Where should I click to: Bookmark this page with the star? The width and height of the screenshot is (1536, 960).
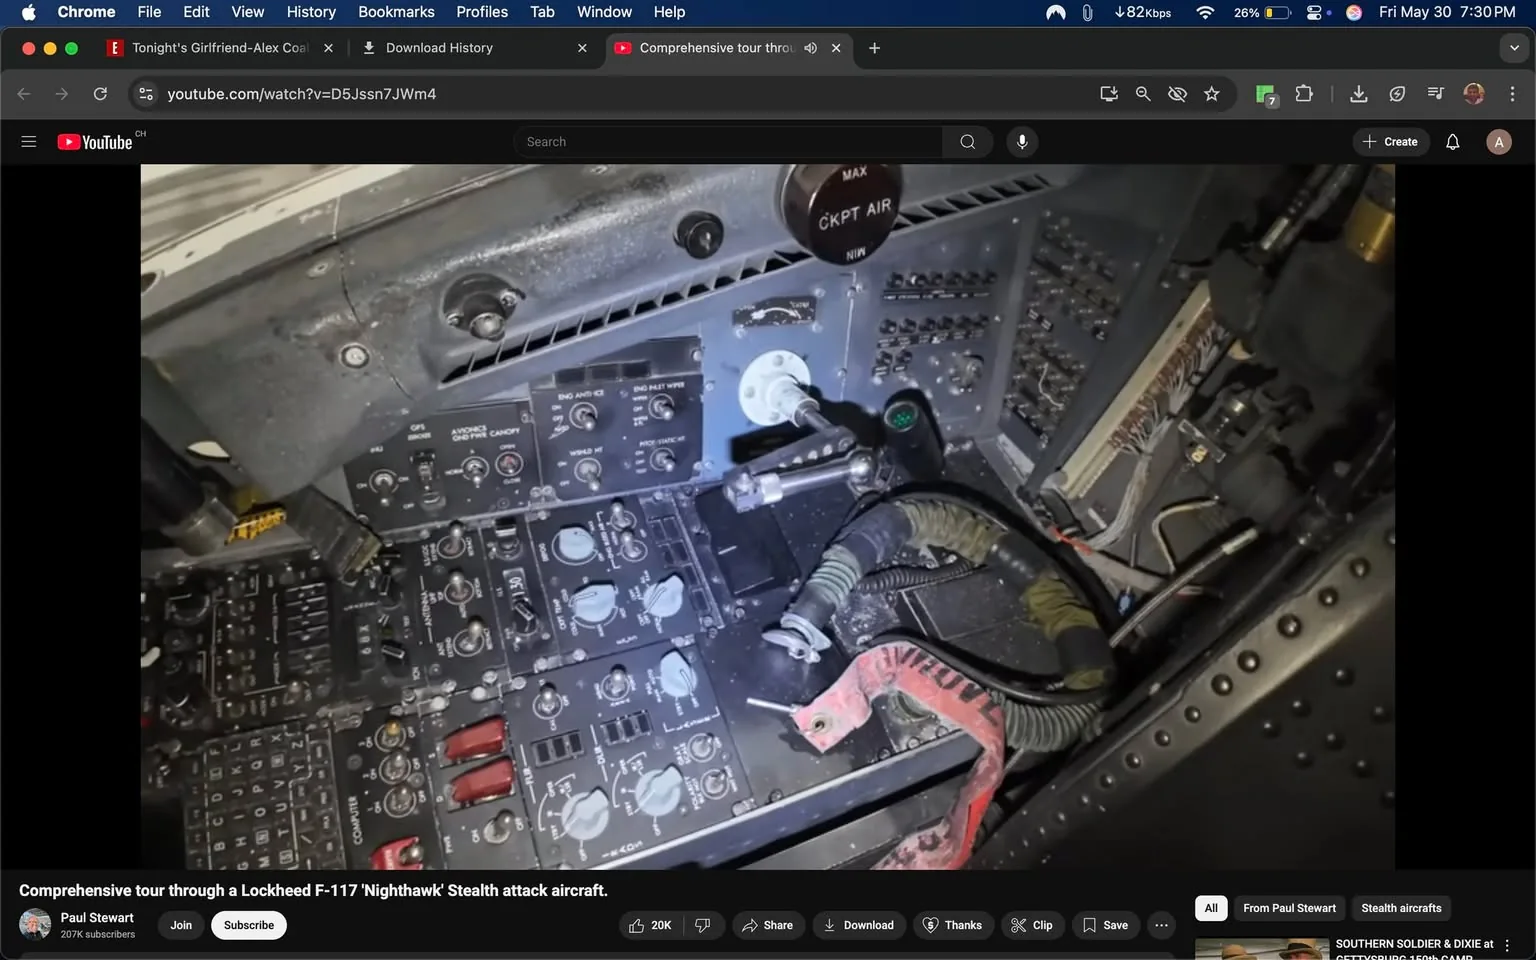[1211, 93]
